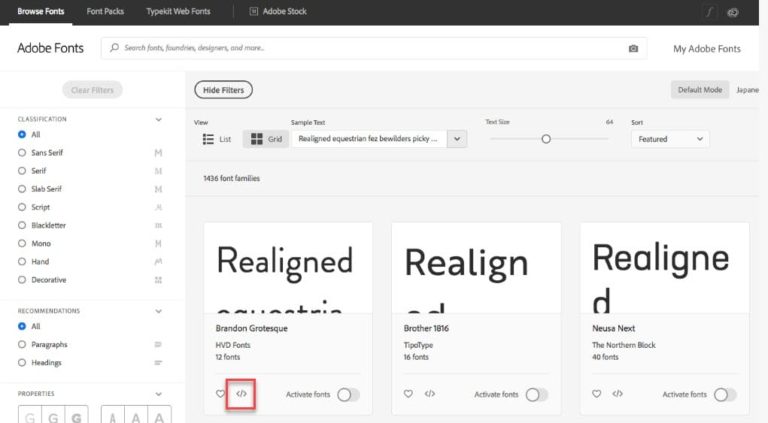Open the Brother 1816 preview thumbnail
The width and height of the screenshot is (768, 423).
[x=476, y=268]
